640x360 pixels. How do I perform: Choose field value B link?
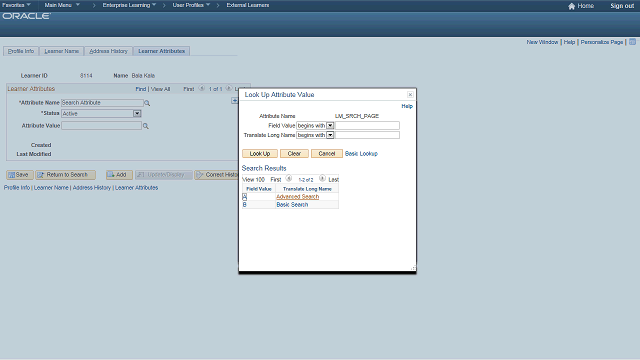click(x=244, y=204)
